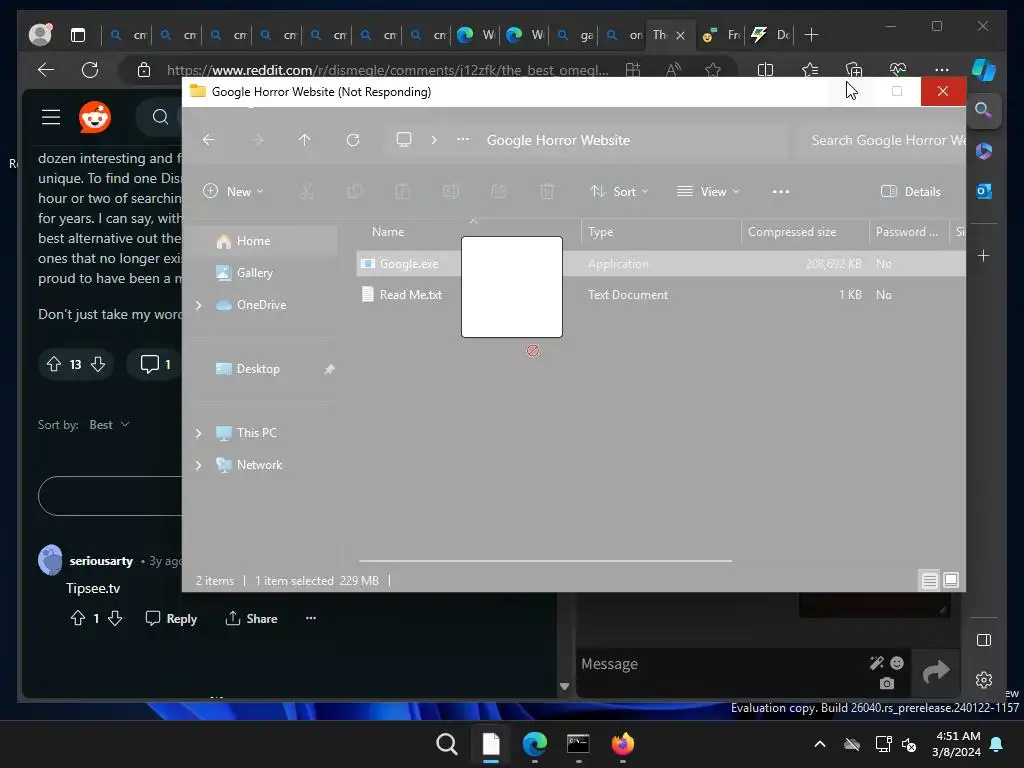The width and height of the screenshot is (1024, 768).
Task: Sort files by Name column header
Action: tap(388, 232)
